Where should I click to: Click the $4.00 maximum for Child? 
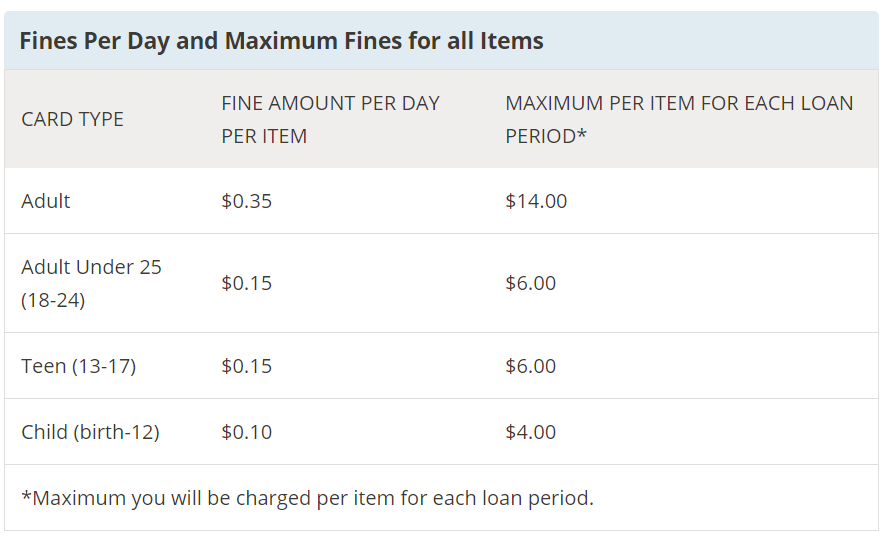pyautogui.click(x=531, y=432)
